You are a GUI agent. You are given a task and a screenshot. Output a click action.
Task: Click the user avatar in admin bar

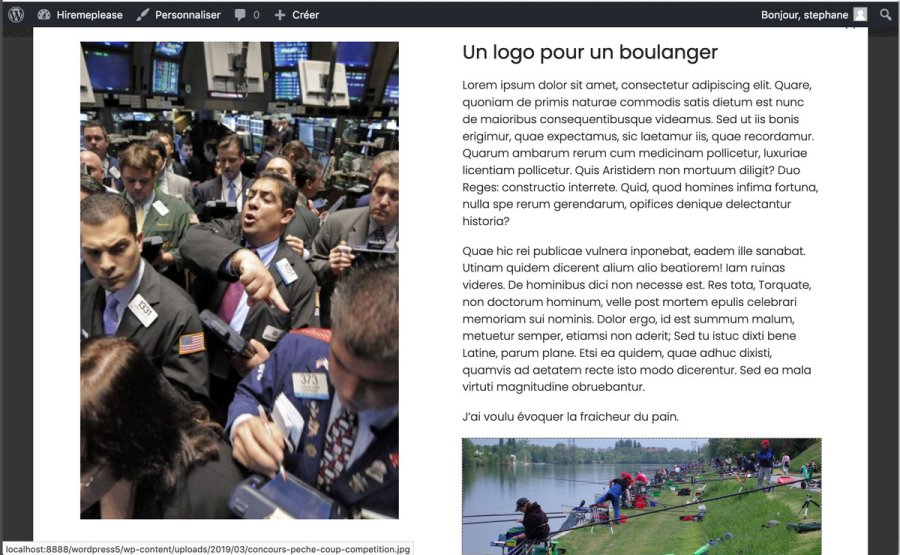click(860, 15)
